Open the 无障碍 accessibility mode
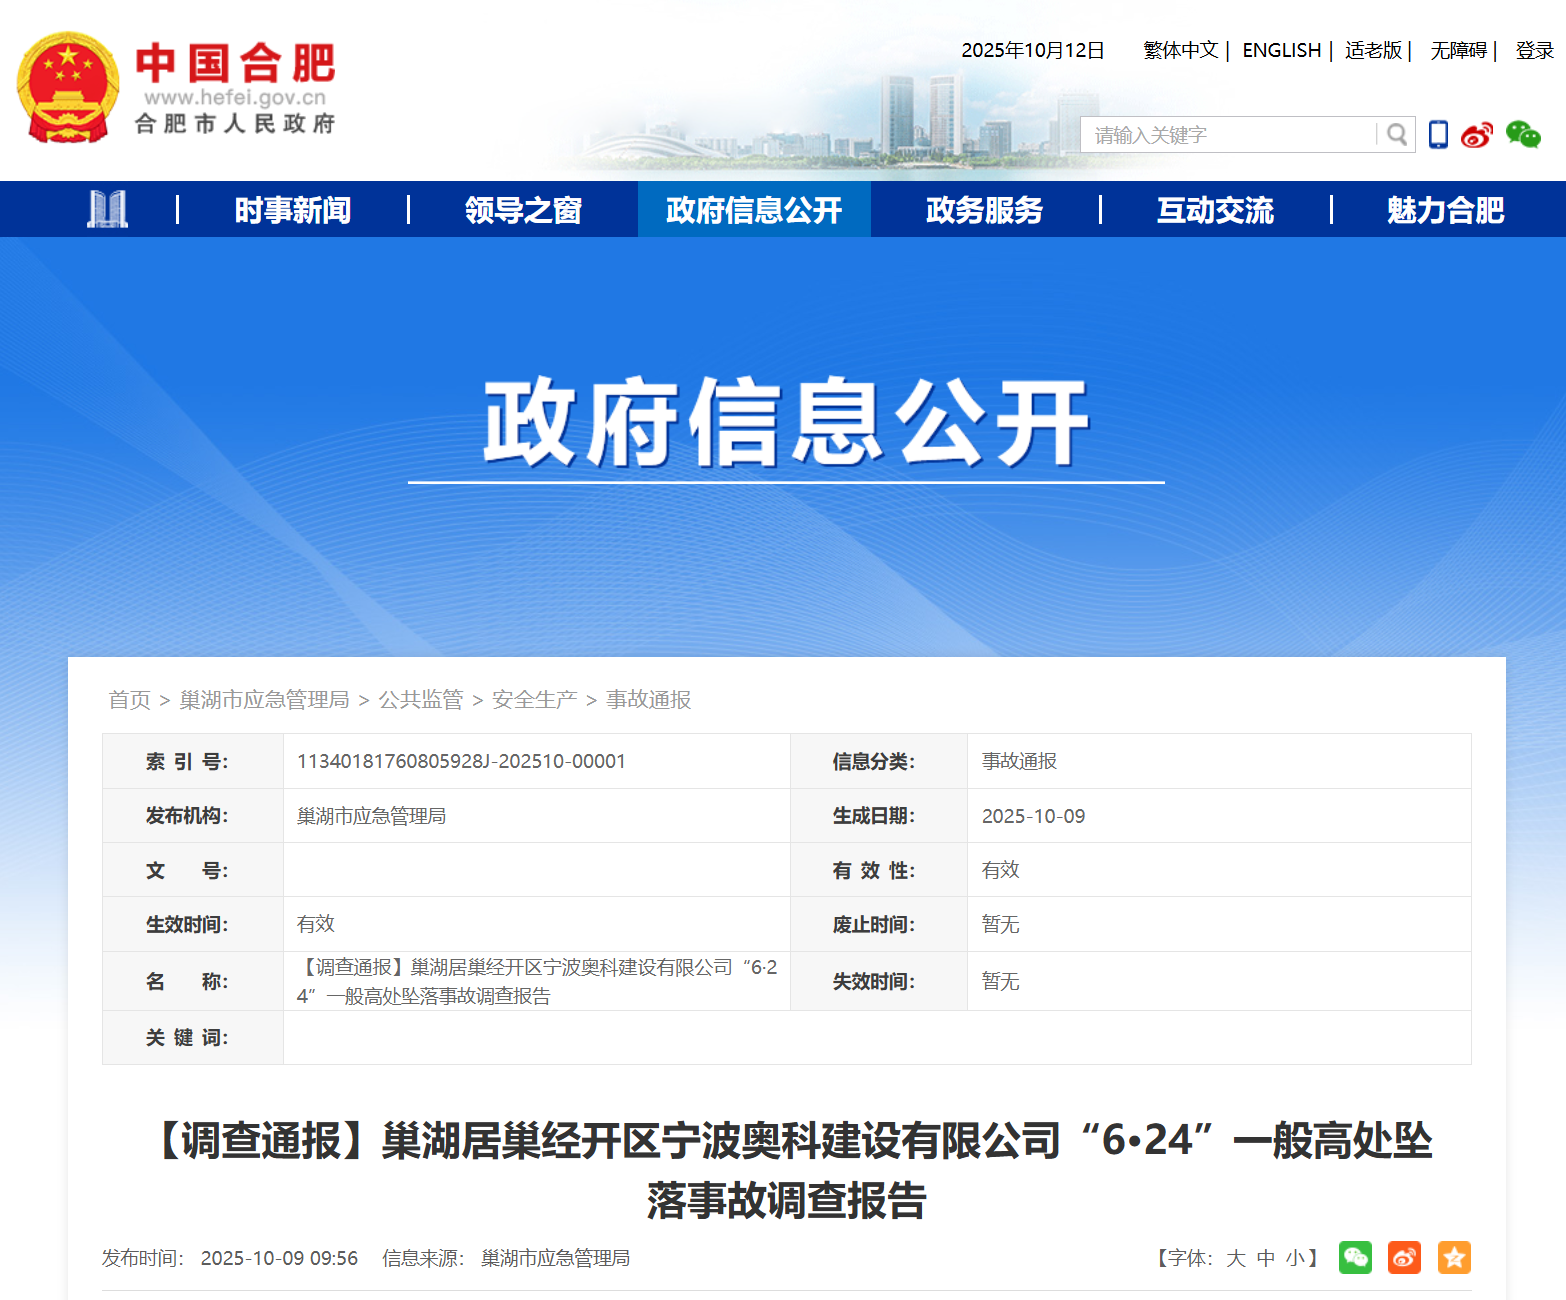The width and height of the screenshot is (1566, 1300). [1458, 50]
